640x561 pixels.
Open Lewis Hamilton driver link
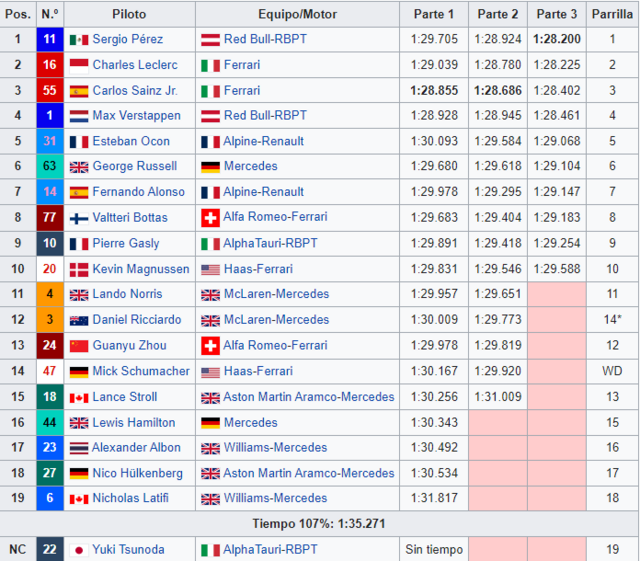click(x=134, y=422)
